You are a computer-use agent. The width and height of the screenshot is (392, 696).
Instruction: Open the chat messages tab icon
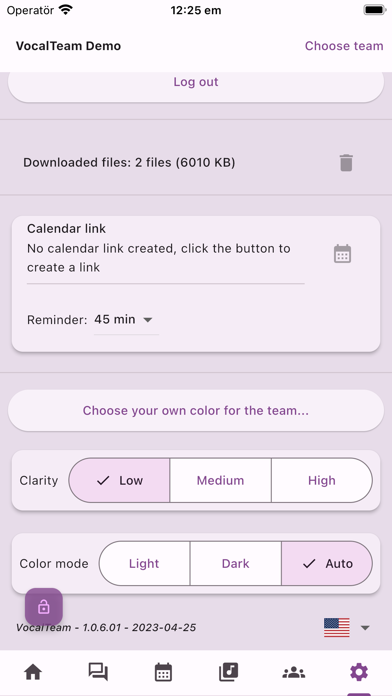(98, 672)
